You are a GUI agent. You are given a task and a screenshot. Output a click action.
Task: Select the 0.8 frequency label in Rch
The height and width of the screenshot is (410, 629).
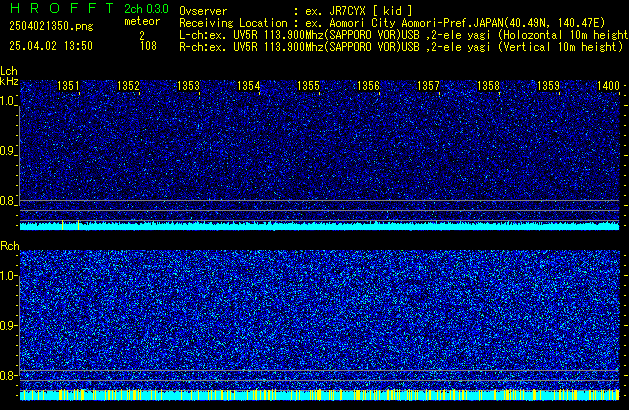click(x=7, y=375)
